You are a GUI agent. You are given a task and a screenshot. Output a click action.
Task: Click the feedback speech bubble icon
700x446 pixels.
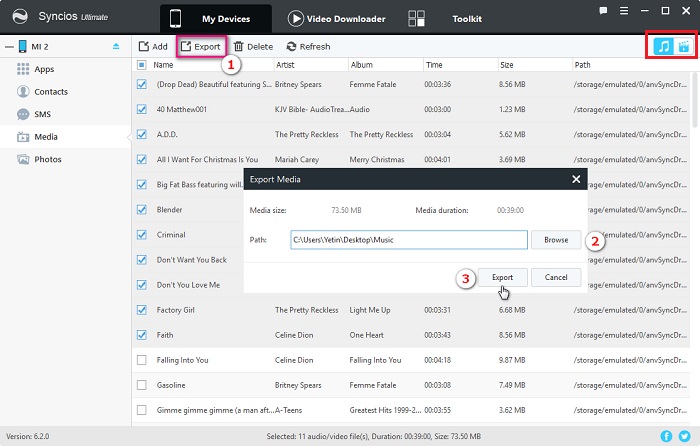[603, 11]
